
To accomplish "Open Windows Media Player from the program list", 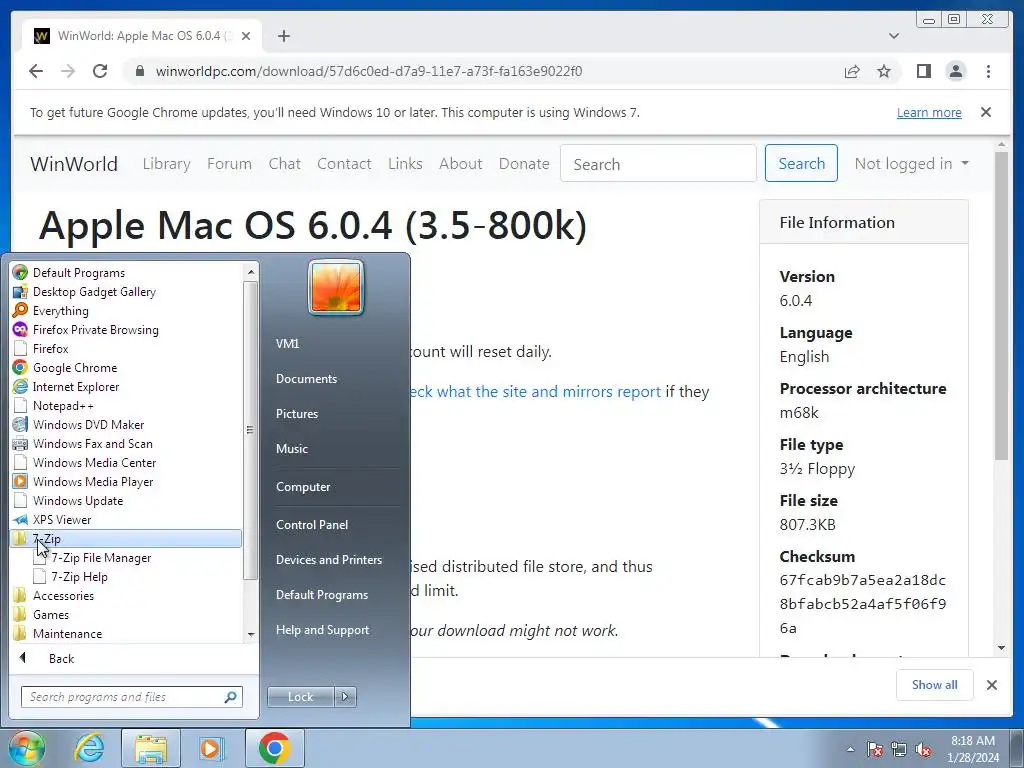I will pyautogui.click(x=93, y=481).
